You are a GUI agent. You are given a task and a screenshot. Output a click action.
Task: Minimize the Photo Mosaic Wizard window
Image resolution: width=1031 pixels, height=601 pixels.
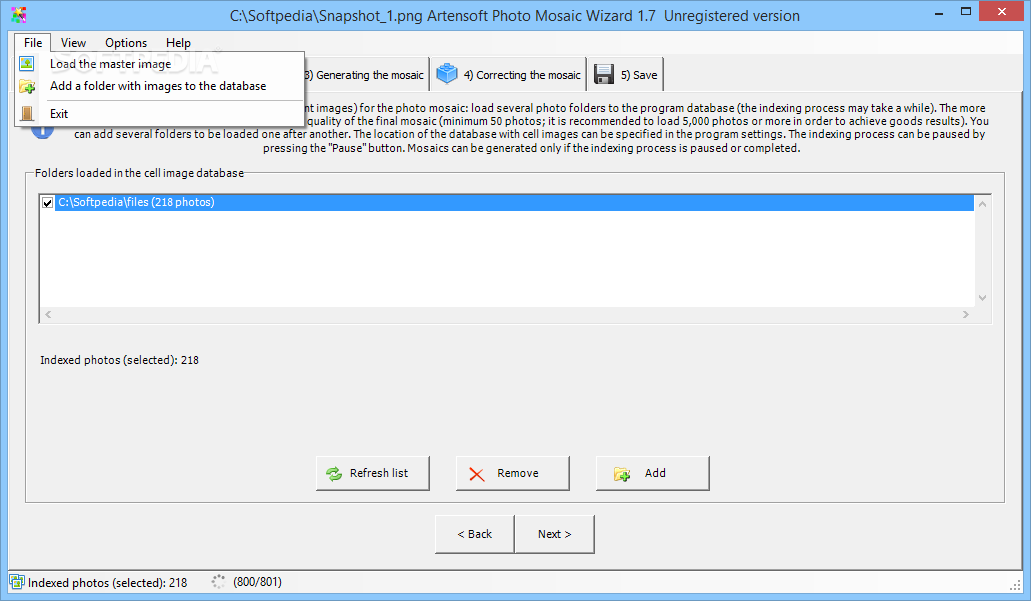(939, 12)
